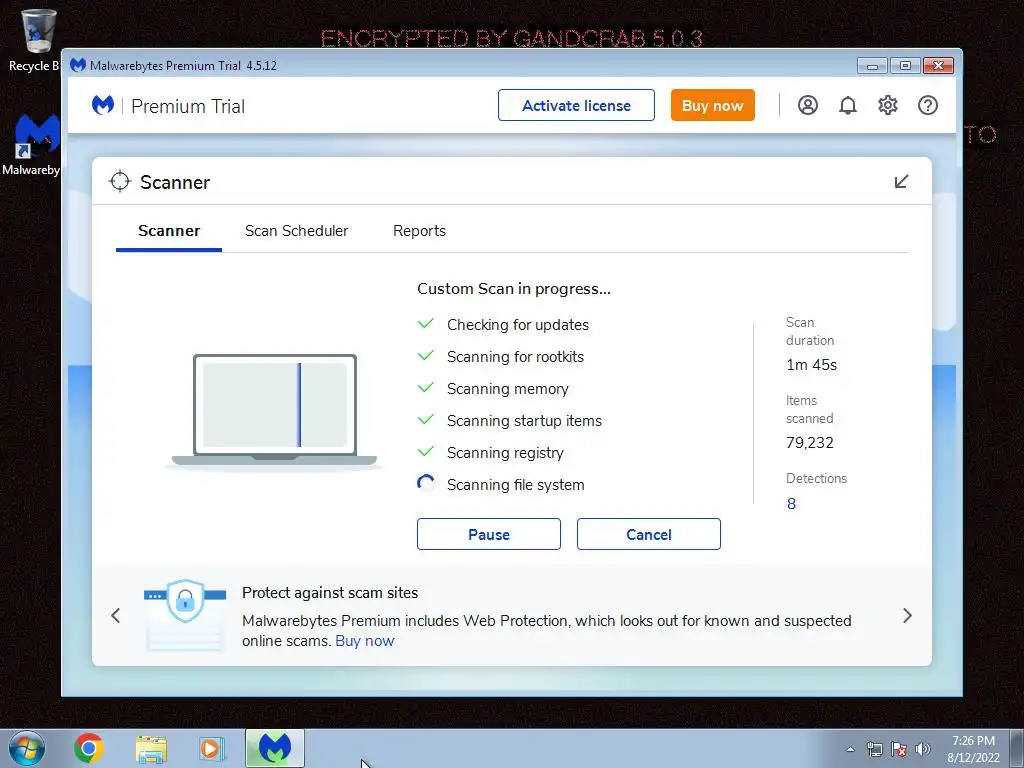Open the network tray icon
This screenshot has width=1024, height=768.
coord(874,750)
